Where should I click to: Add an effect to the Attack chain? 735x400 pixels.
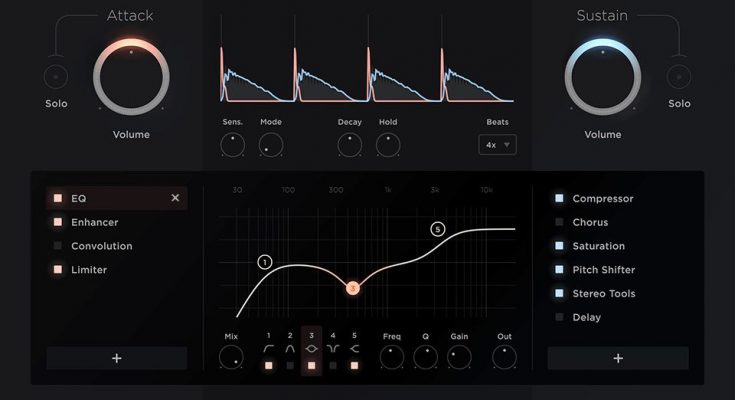[117, 358]
